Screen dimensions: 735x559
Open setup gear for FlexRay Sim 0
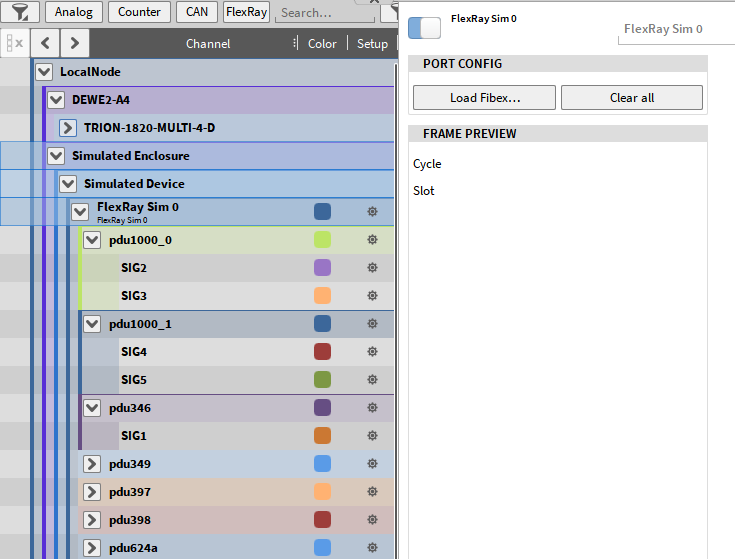tap(372, 211)
